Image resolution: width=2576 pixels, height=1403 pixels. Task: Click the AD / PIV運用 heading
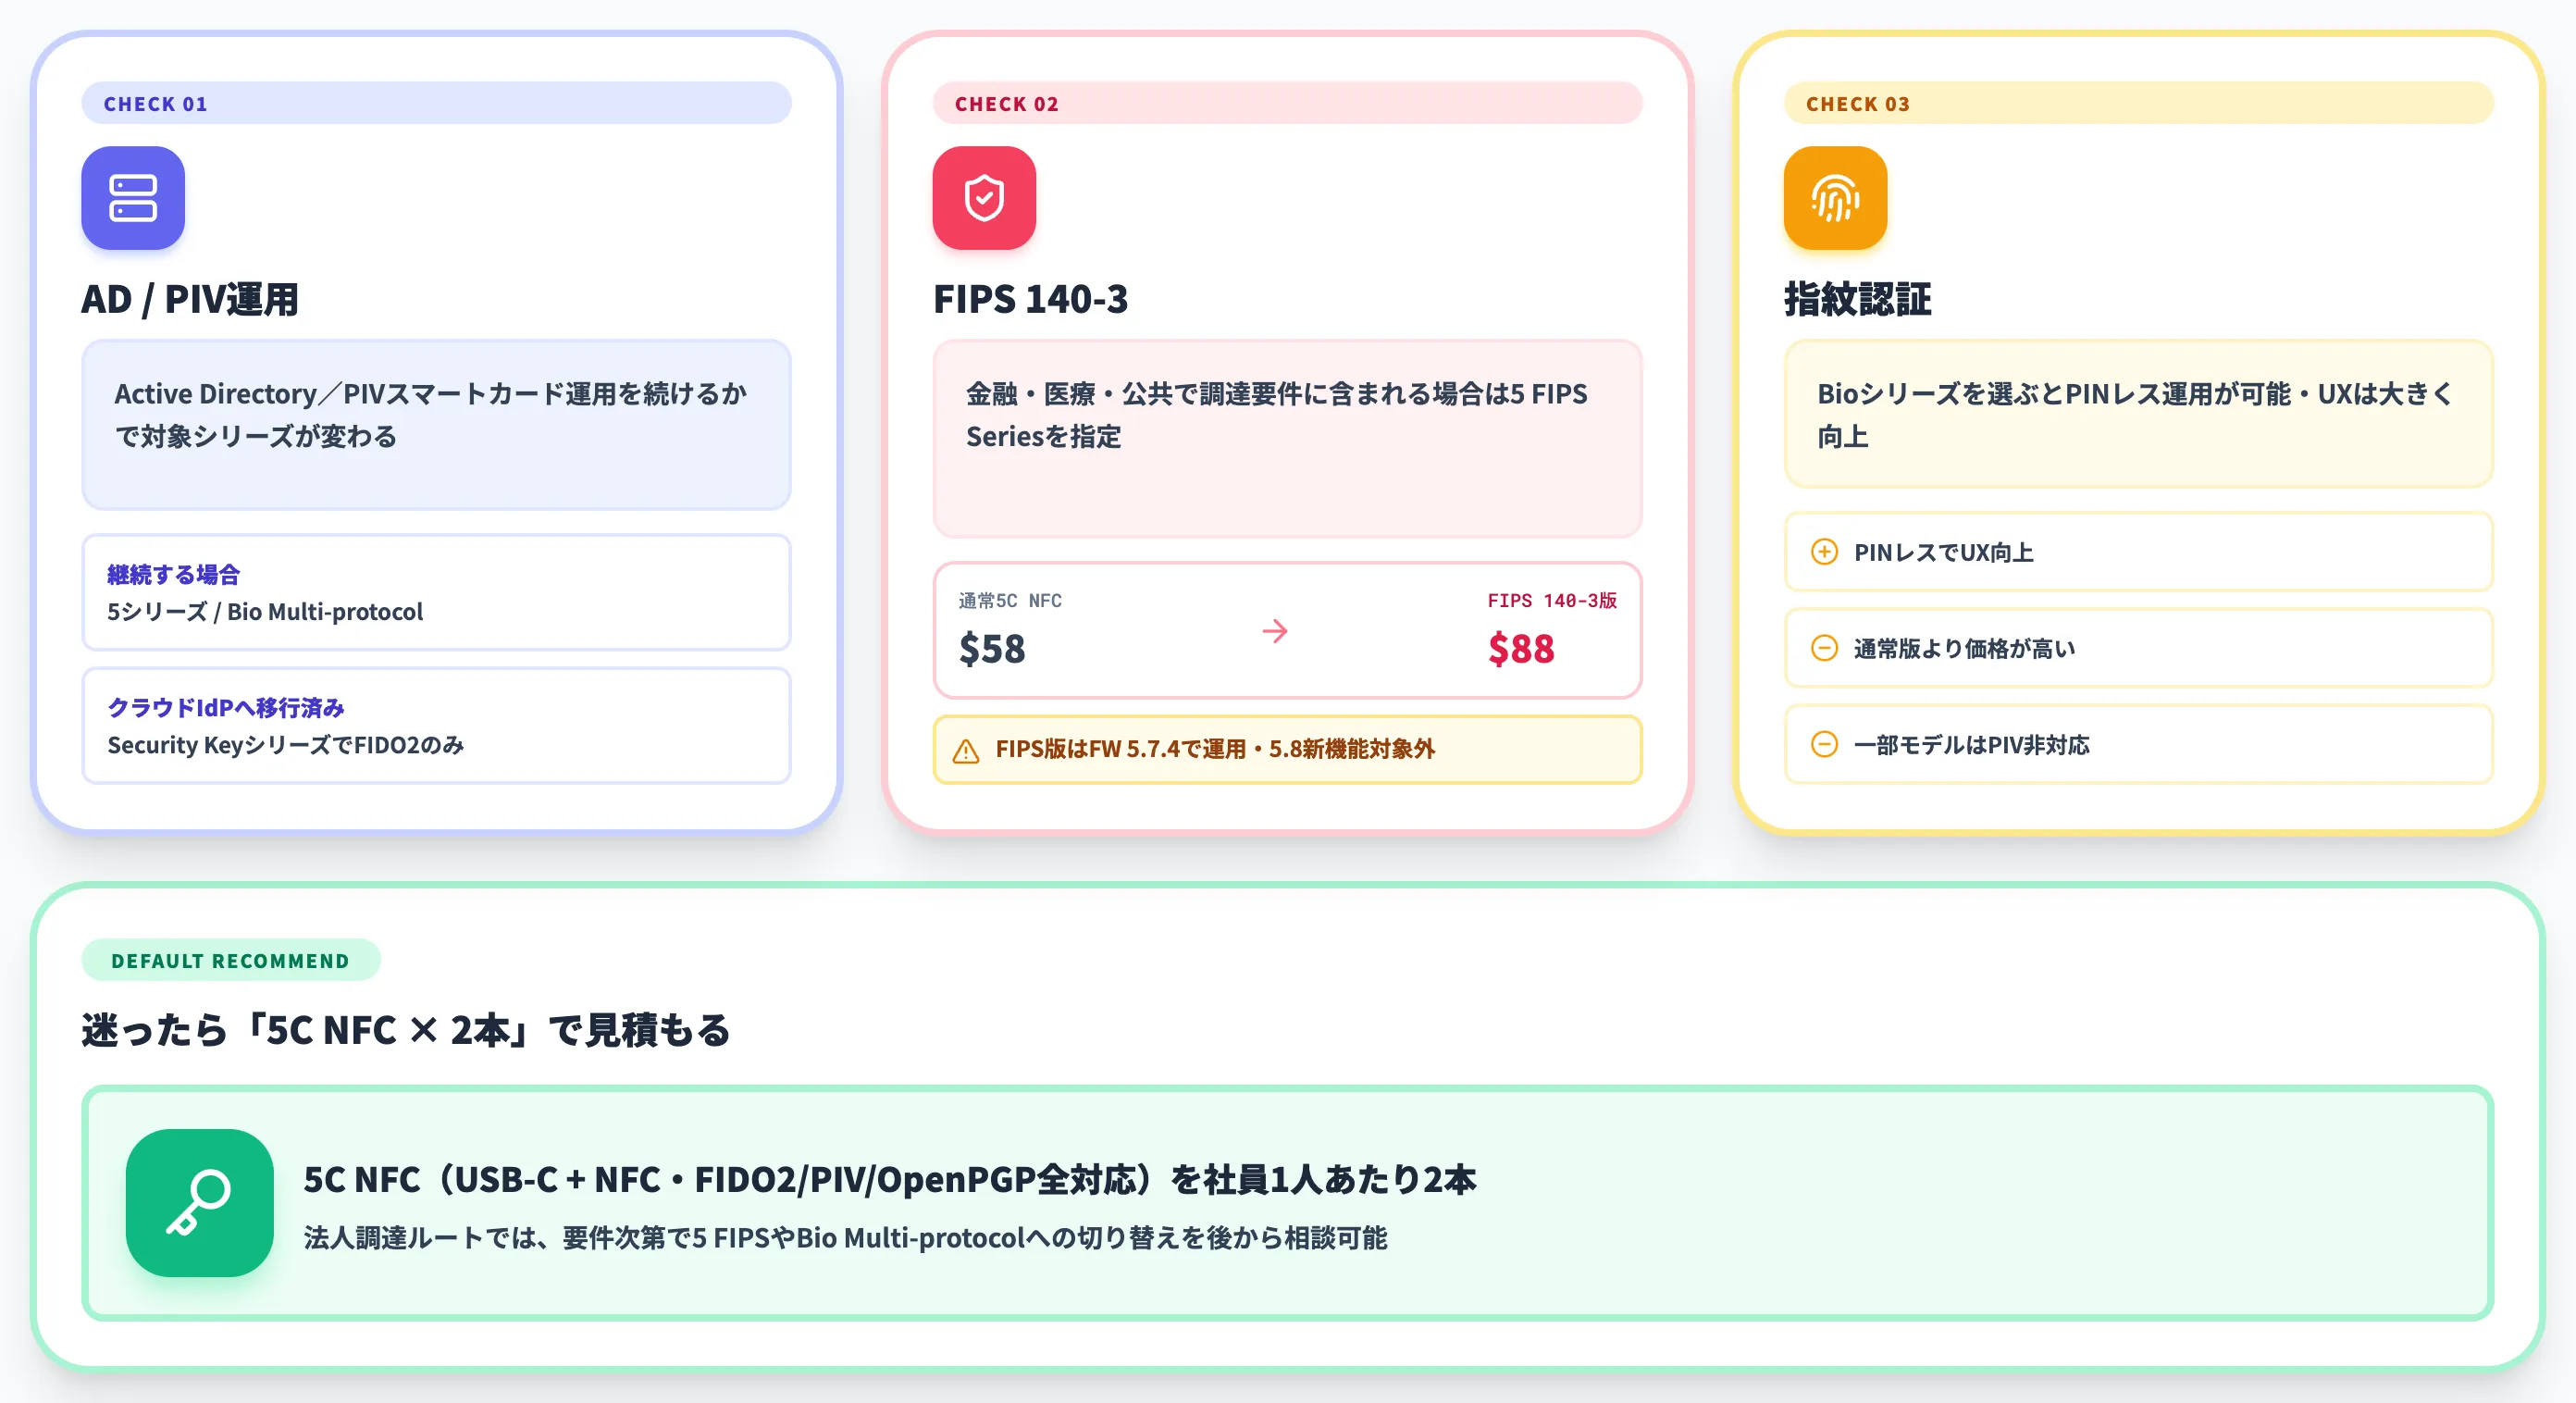click(x=190, y=299)
